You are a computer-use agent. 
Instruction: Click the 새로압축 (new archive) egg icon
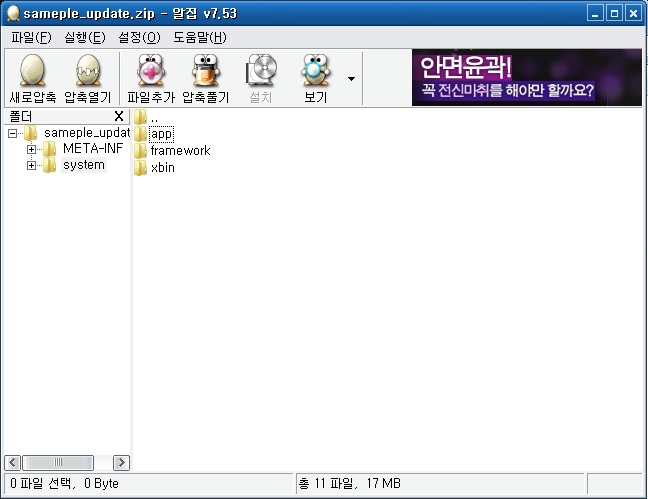(x=32, y=73)
